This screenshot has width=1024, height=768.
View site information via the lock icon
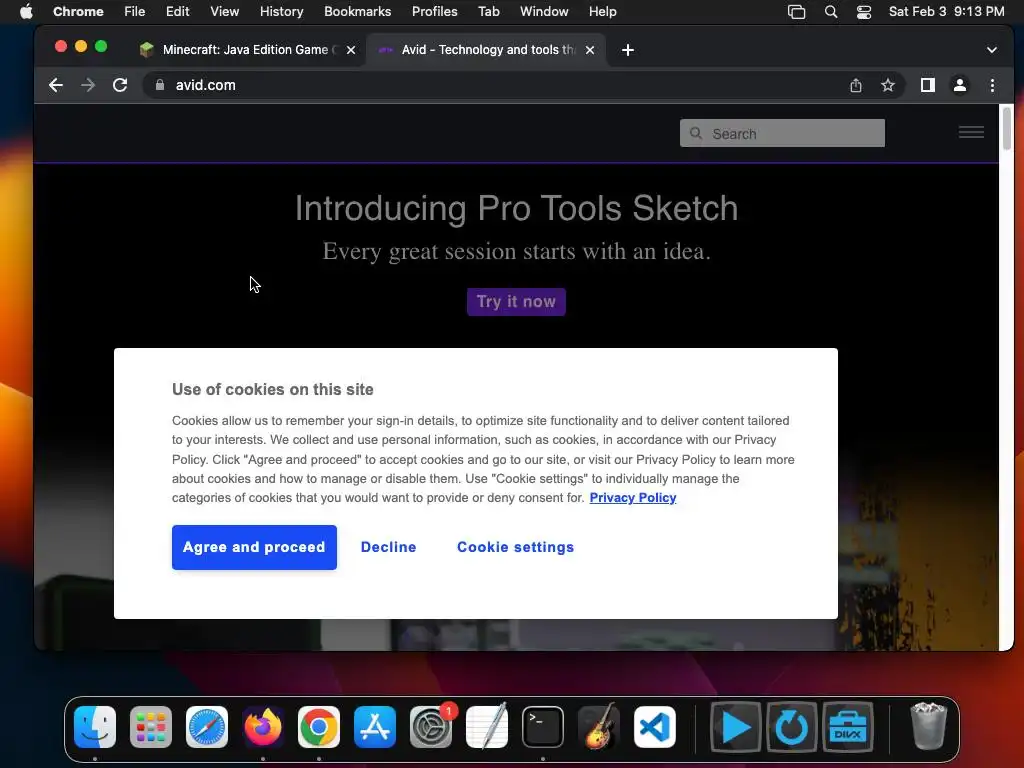(x=159, y=85)
